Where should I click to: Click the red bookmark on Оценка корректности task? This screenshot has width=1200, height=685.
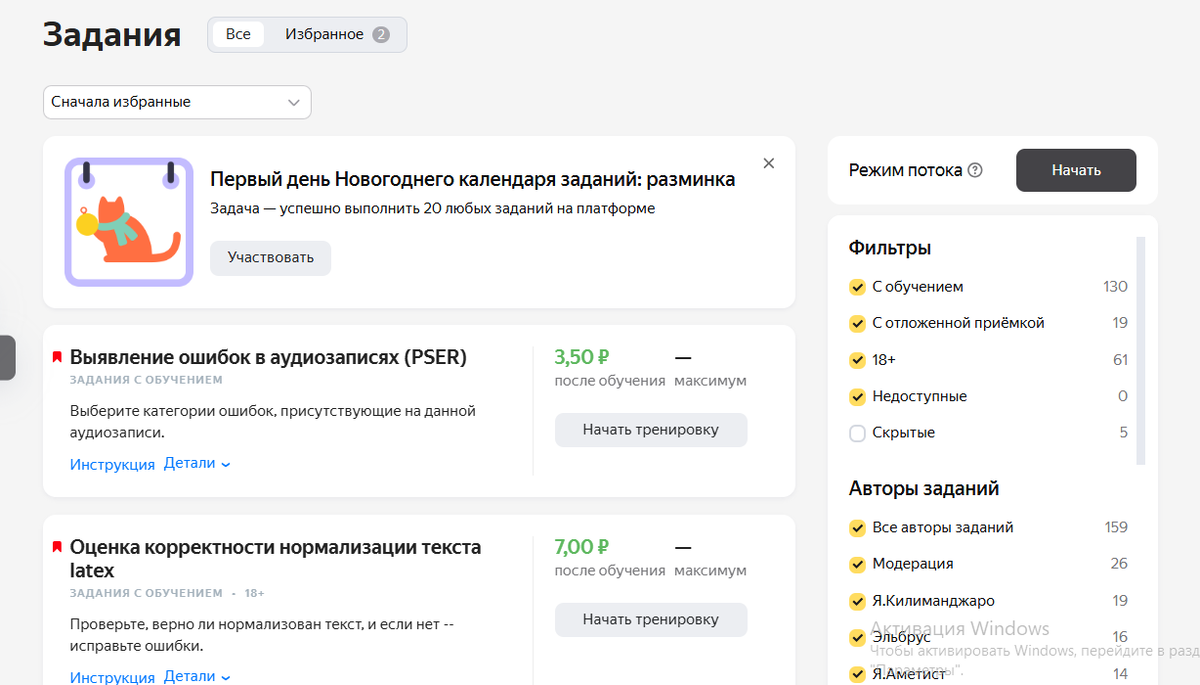coord(57,548)
